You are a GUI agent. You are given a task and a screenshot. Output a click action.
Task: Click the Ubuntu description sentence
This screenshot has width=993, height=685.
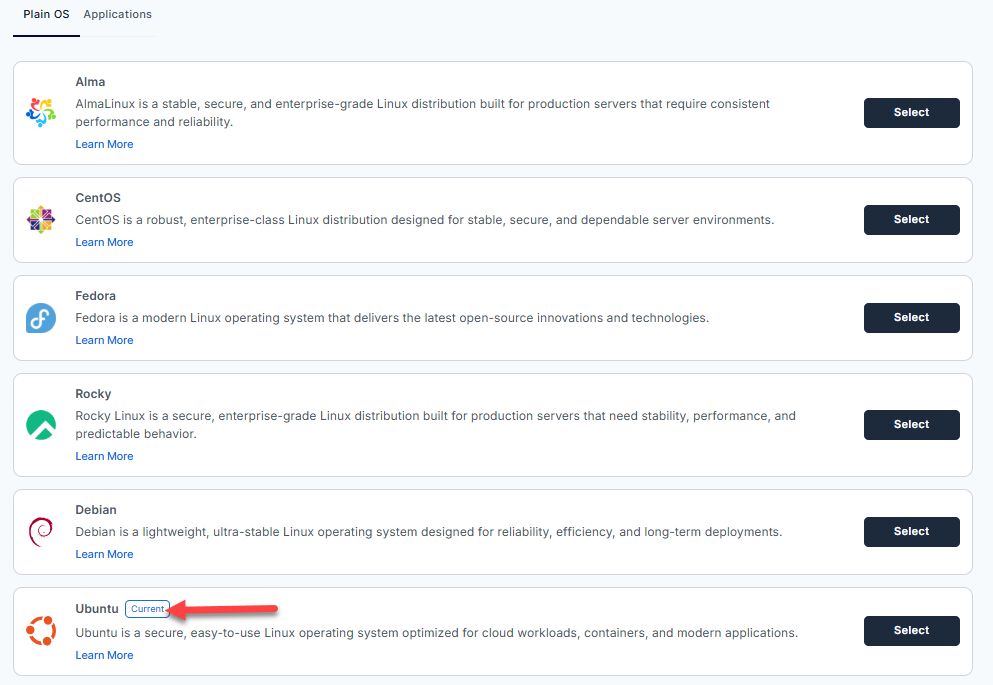pos(437,633)
